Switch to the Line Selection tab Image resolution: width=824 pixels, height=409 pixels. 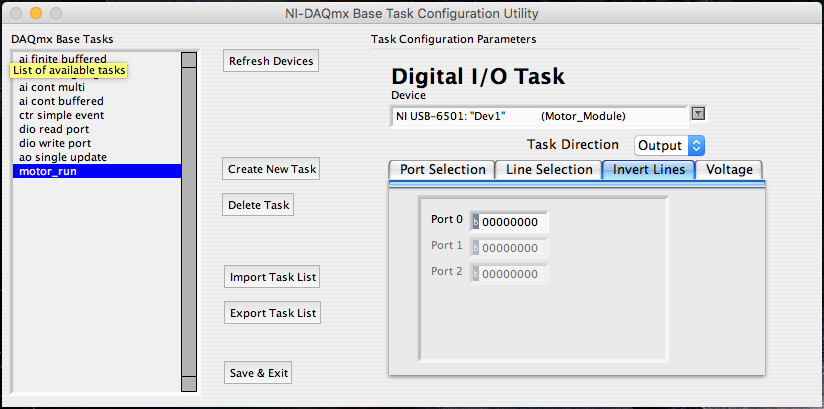(x=549, y=170)
